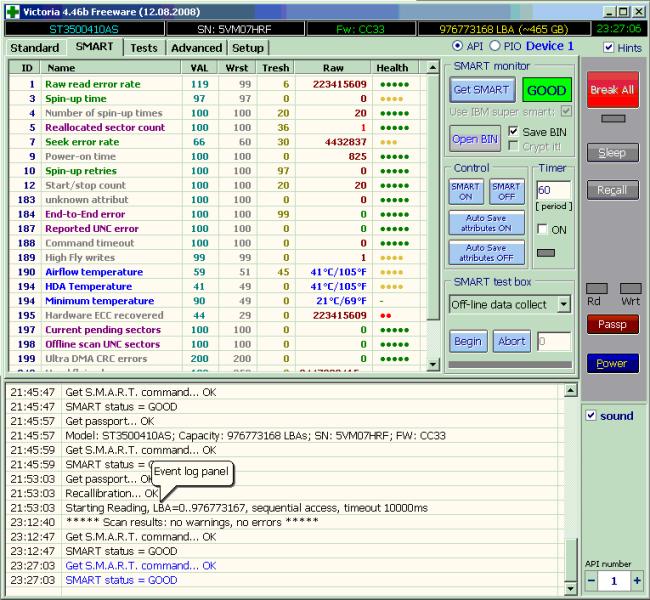The height and width of the screenshot is (600, 650).
Task: Click the Get SMART button
Action: point(482,90)
